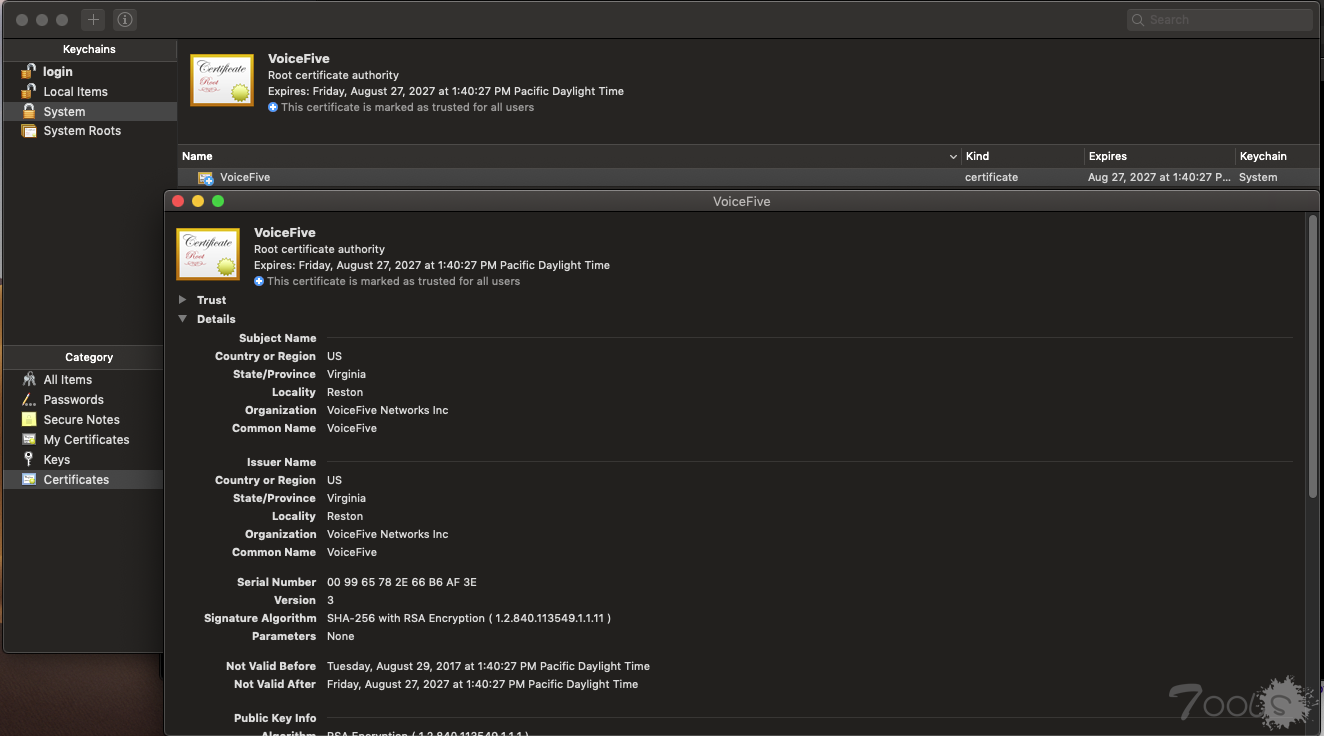This screenshot has width=1324, height=736.
Task: Select the Local Items keychain
Action: click(x=75, y=92)
